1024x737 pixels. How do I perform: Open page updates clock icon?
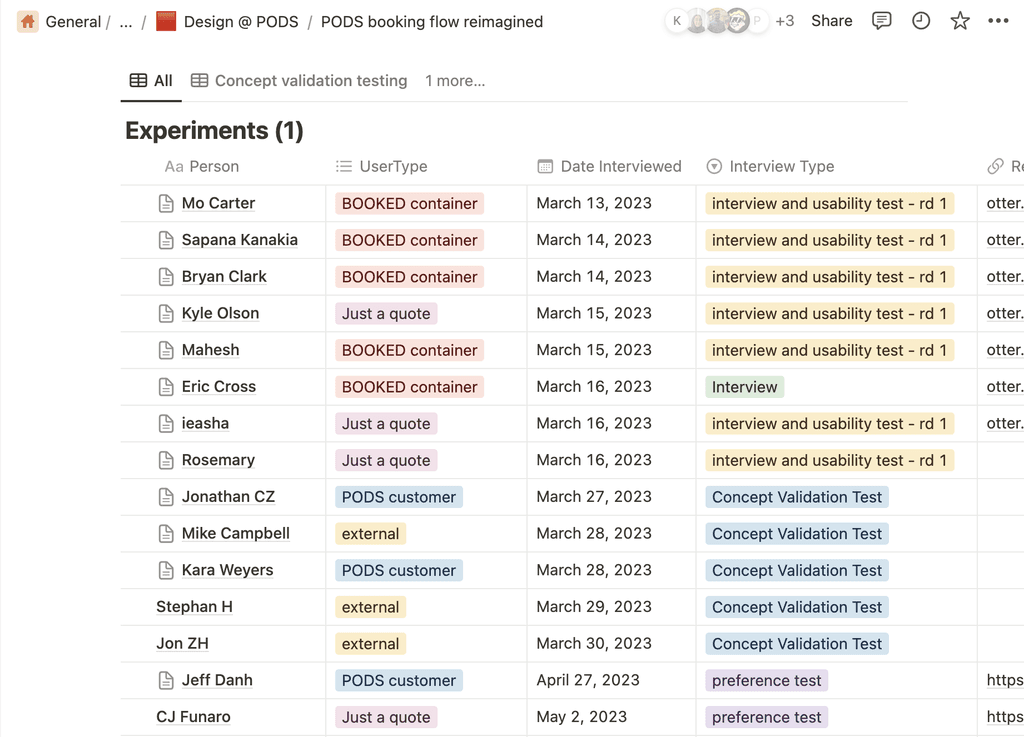[921, 21]
